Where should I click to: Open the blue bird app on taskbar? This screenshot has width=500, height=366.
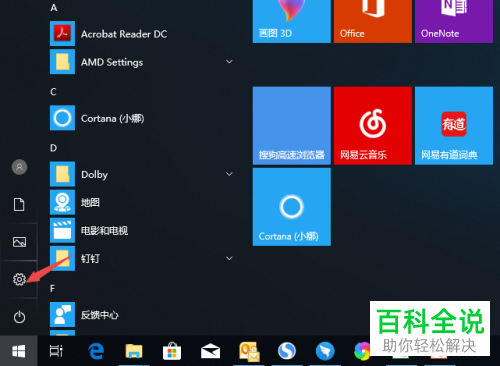tap(325, 351)
